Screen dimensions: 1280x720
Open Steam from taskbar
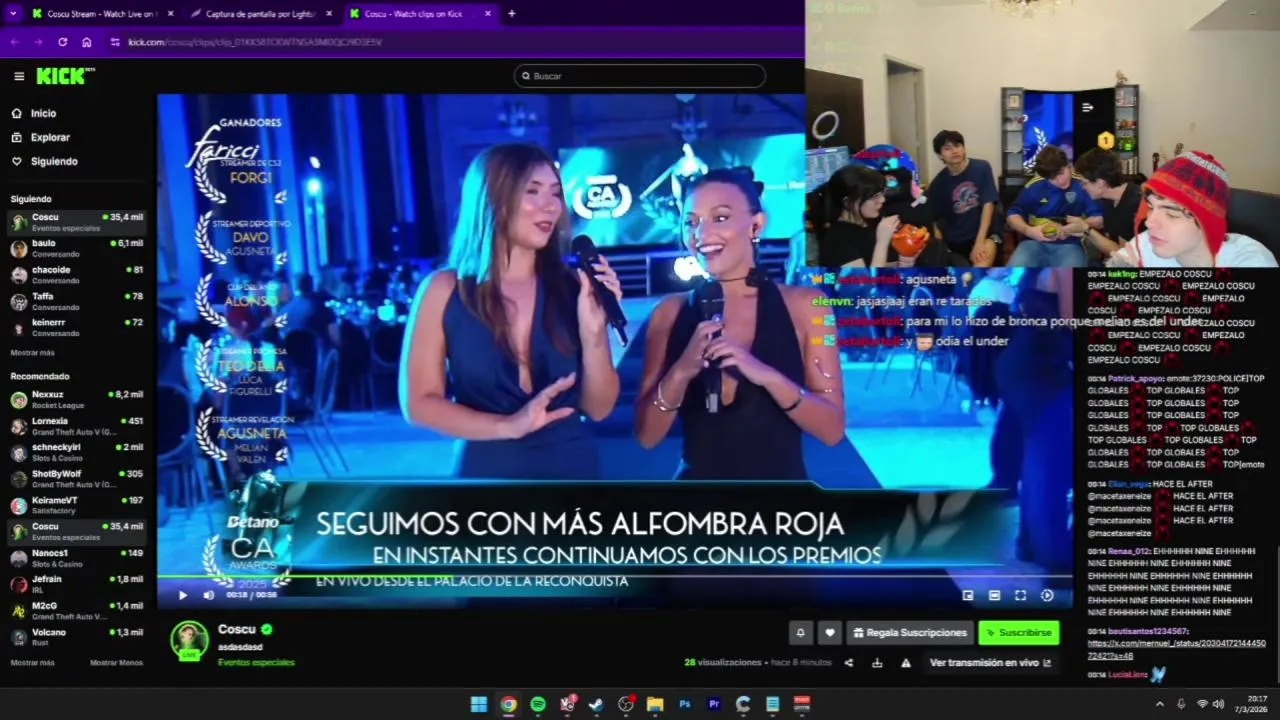point(596,704)
